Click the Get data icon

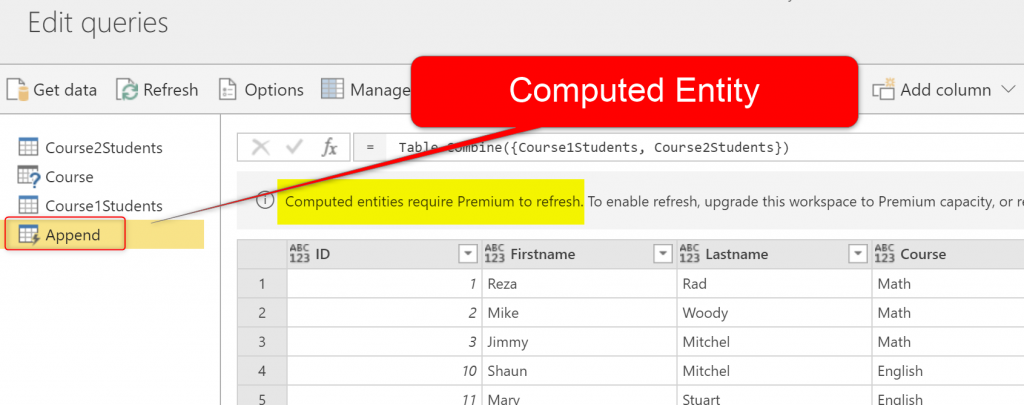(18, 90)
